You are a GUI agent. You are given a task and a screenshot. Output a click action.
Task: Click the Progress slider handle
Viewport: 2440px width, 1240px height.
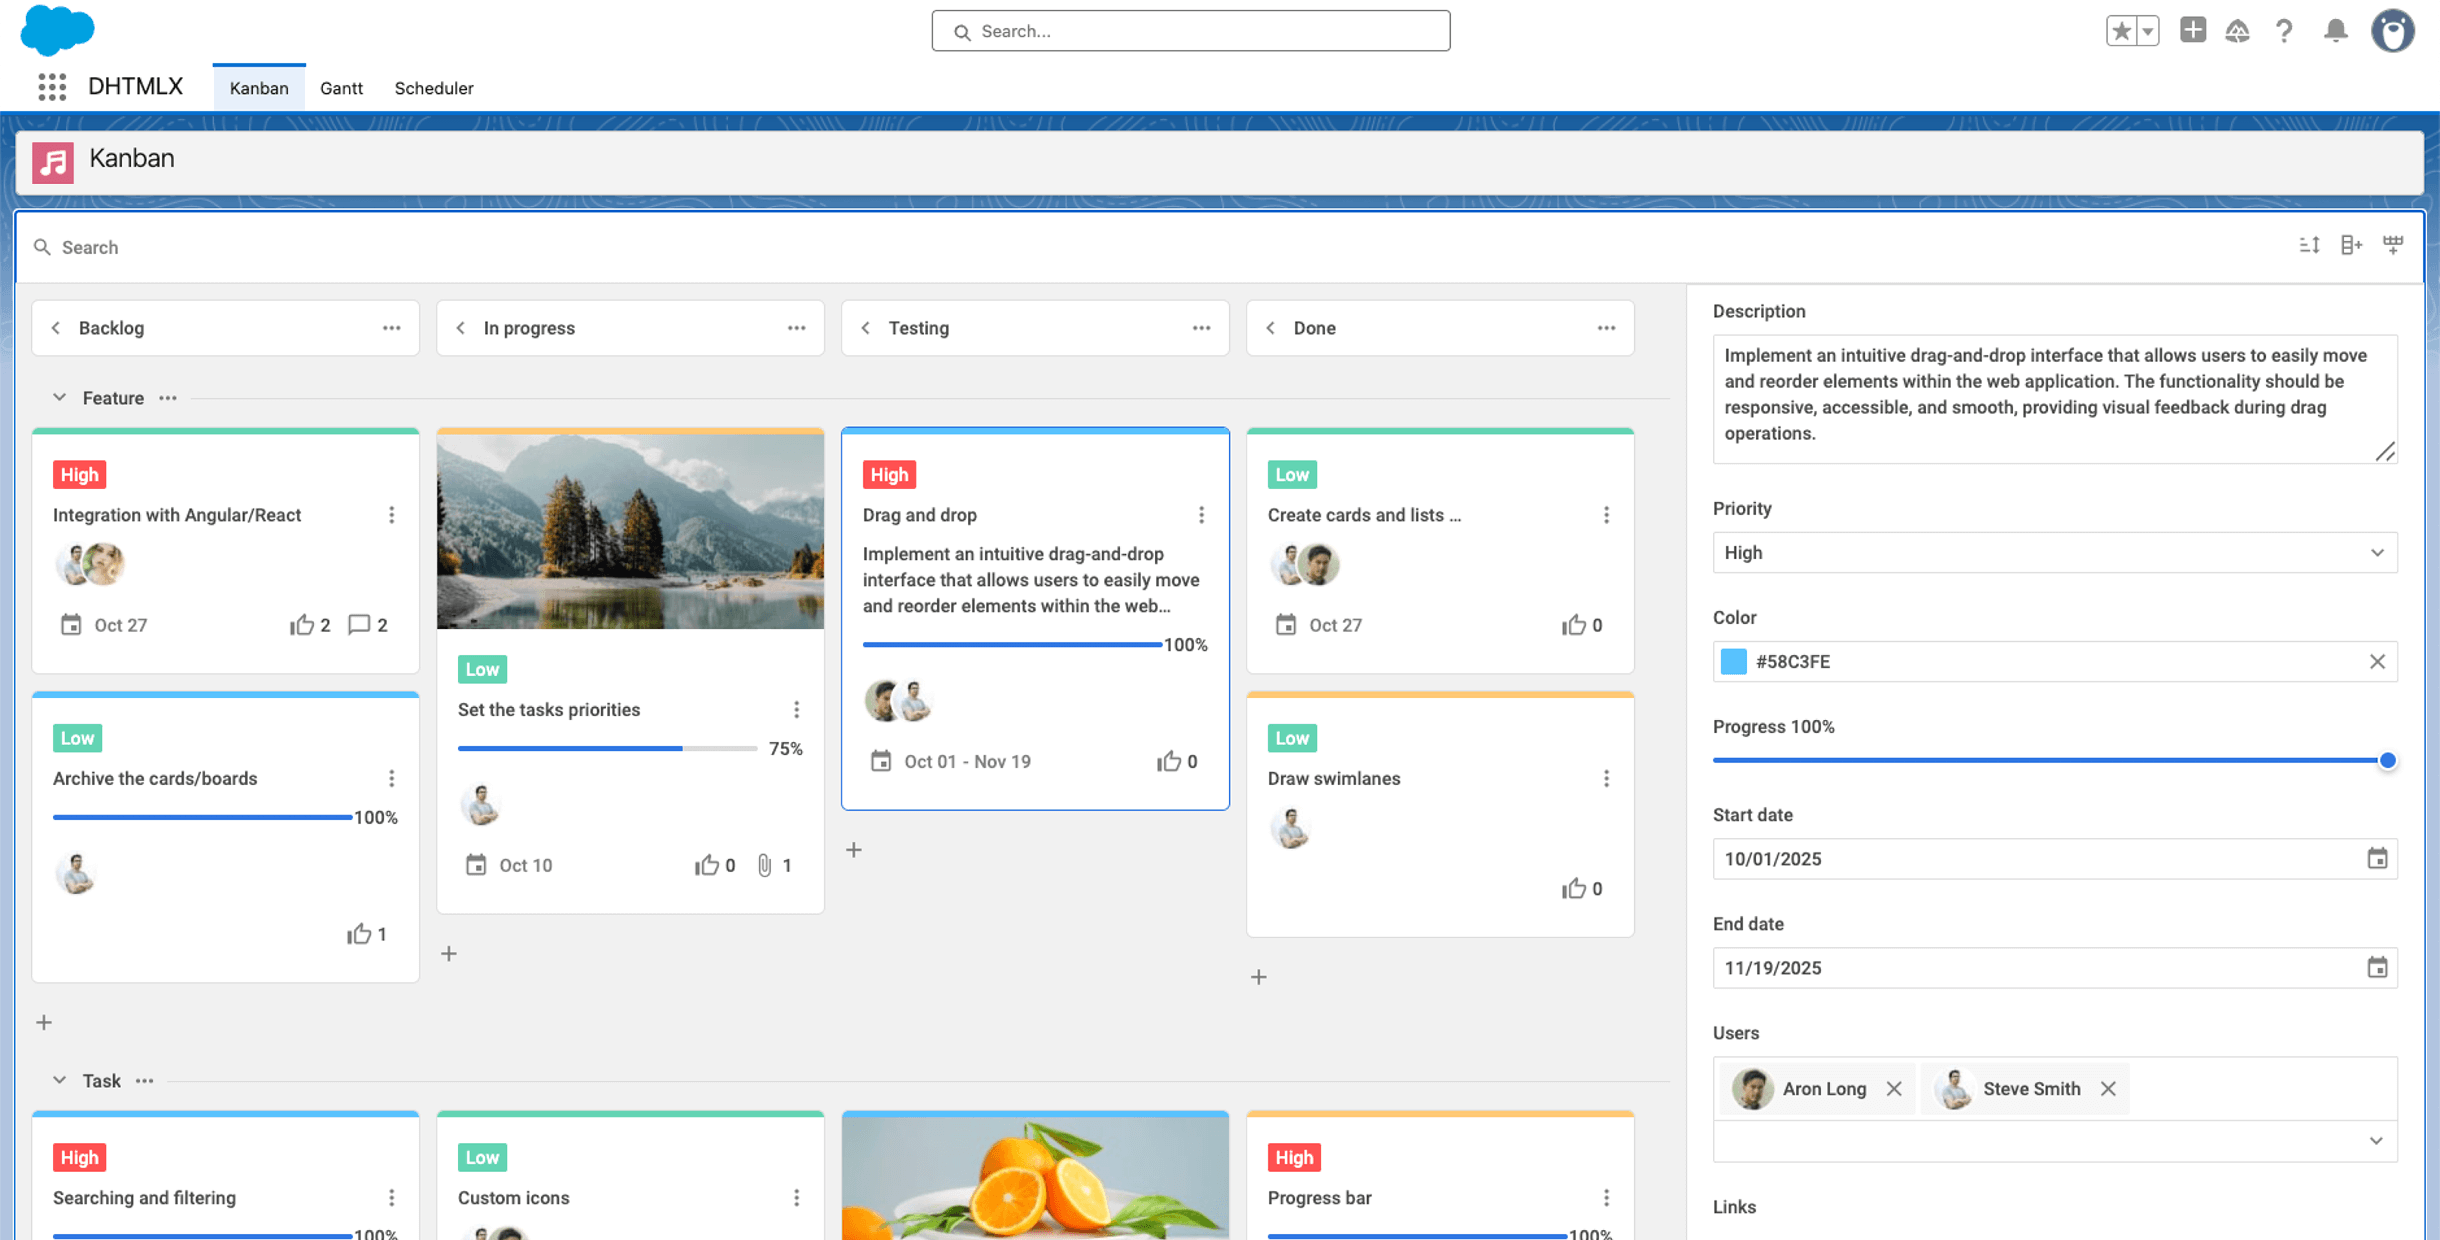point(2387,761)
